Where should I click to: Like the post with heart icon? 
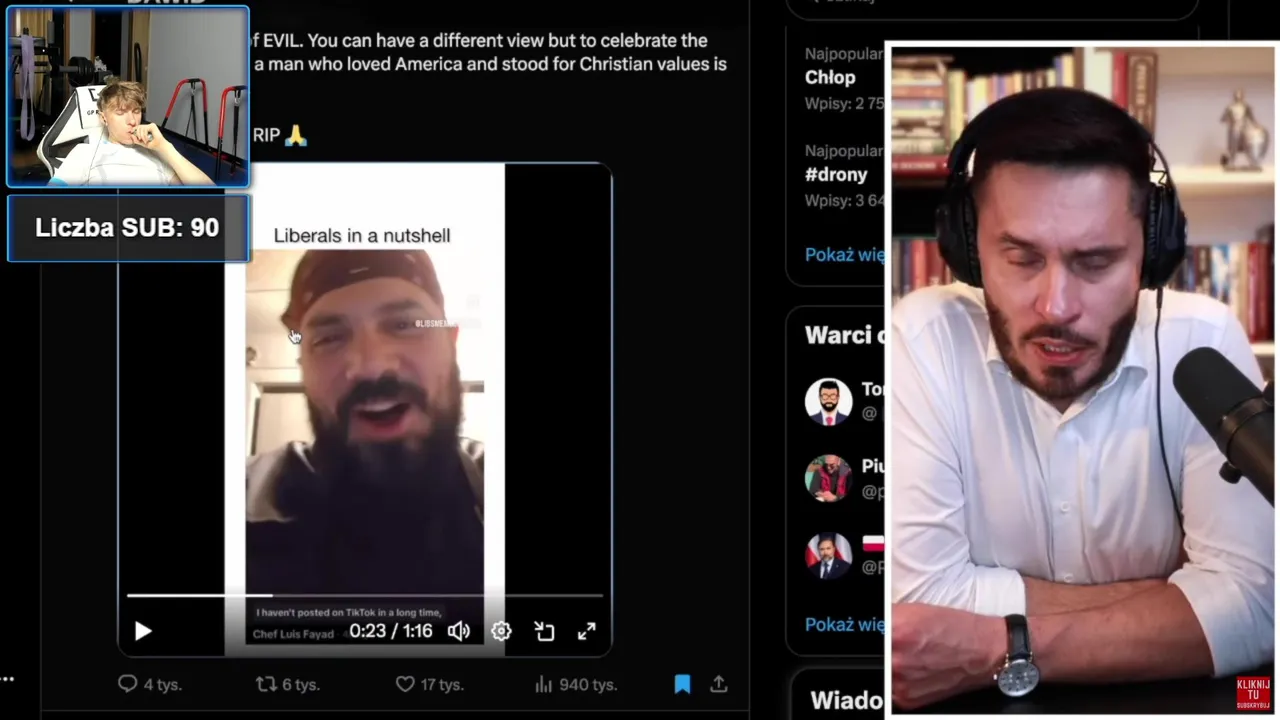tap(405, 684)
